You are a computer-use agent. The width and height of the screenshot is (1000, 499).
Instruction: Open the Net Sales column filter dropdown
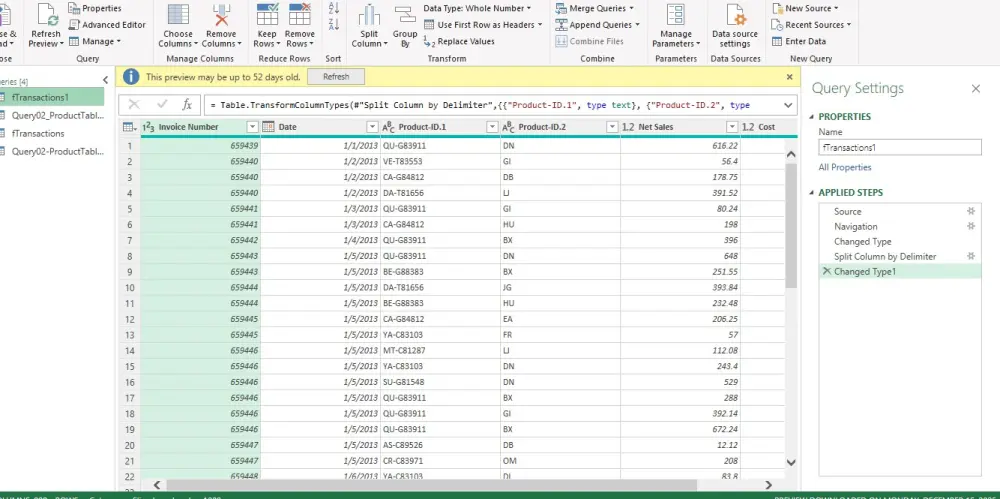[732, 127]
